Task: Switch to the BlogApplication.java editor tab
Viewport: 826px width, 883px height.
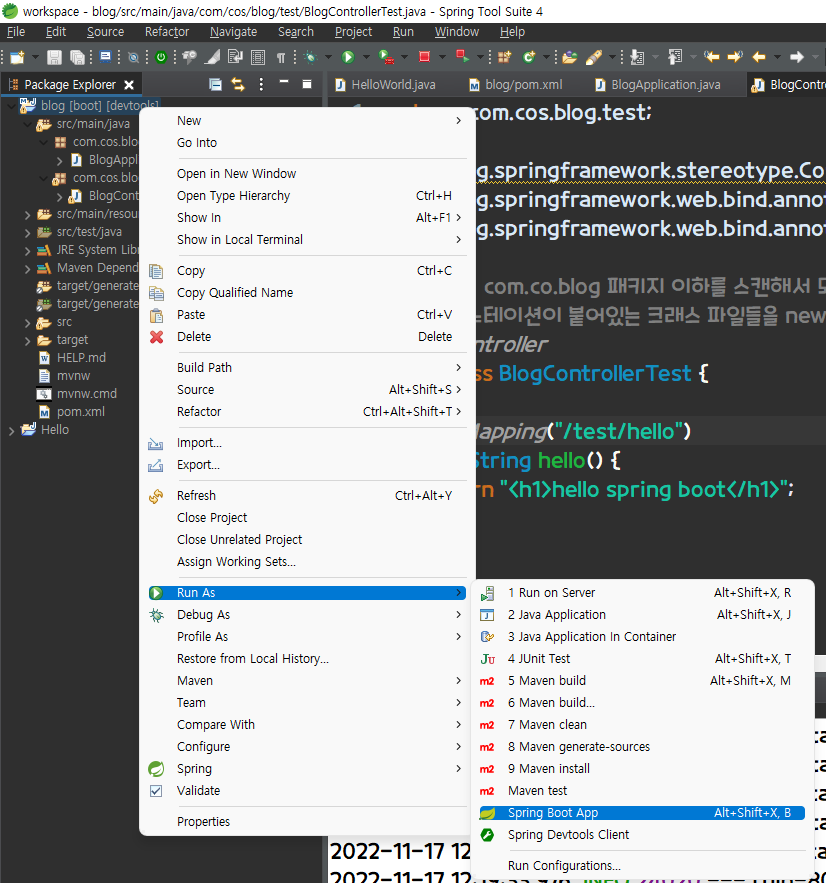Action: [x=658, y=85]
